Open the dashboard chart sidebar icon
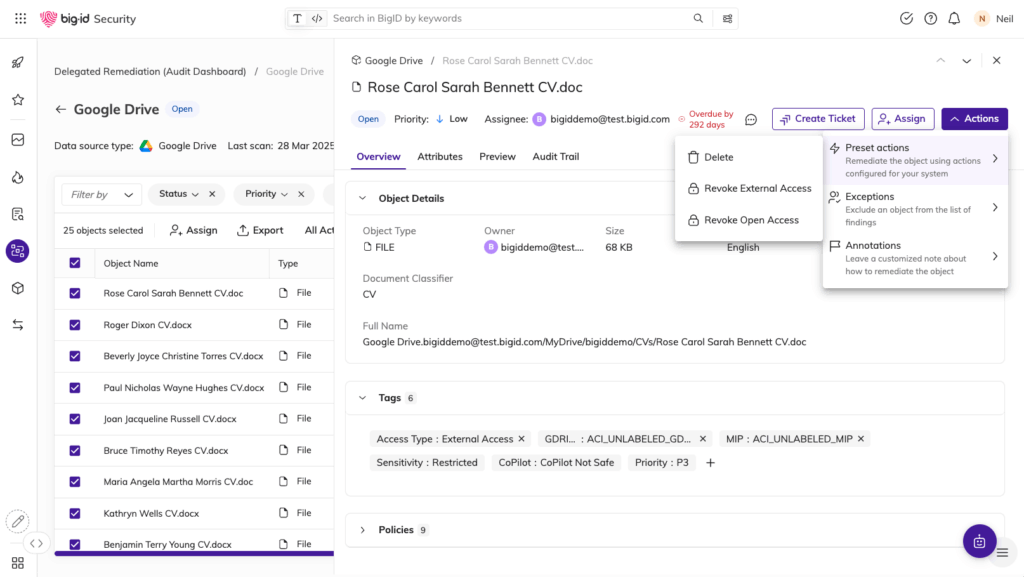Screen dimensions: 1024x577 (x=18, y=140)
